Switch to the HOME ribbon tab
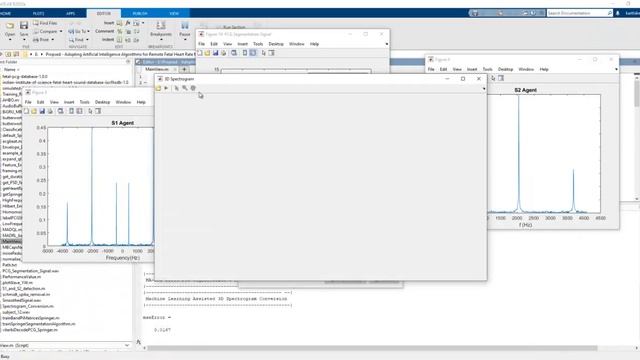This screenshot has width=640, height=360. click(x=5, y=13)
